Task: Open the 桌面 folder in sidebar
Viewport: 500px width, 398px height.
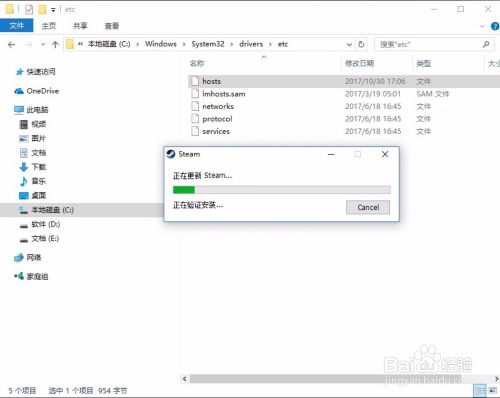Action: click(x=33, y=195)
